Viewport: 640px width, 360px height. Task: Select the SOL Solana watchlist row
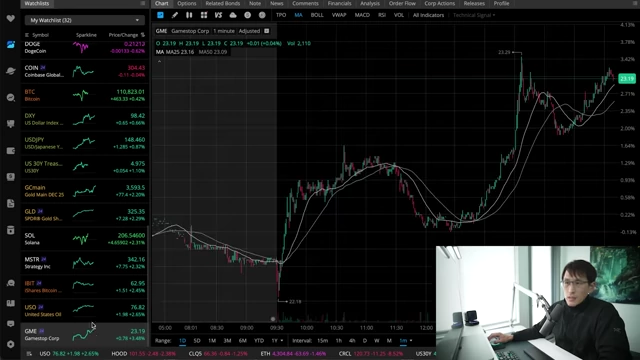(84, 239)
